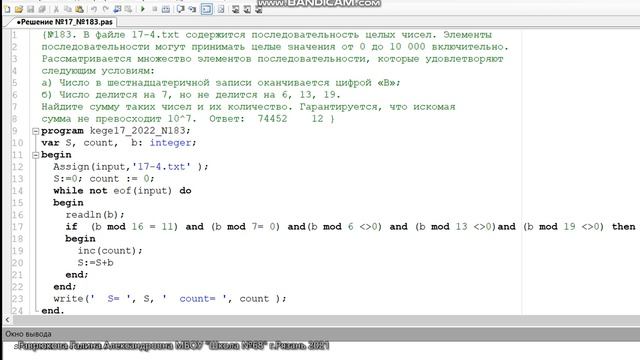Click the third-from-last toolbar icon
Image resolution: width=640 pixels, height=360 pixels.
point(236,9)
